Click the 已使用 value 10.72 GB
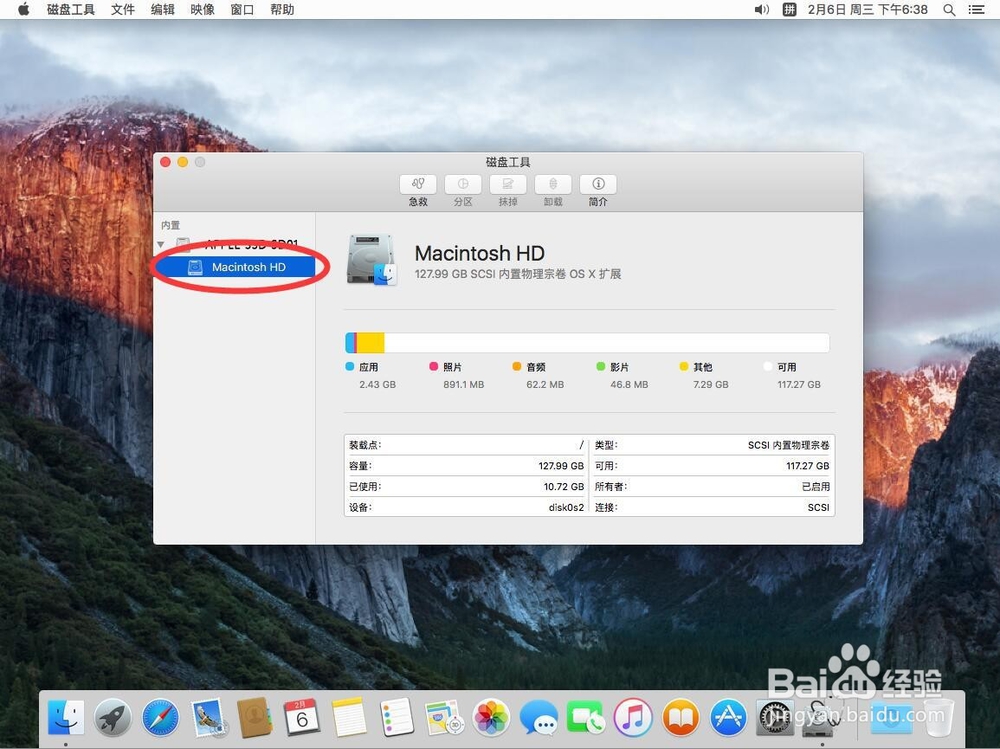This screenshot has width=1000, height=749. tap(563, 486)
